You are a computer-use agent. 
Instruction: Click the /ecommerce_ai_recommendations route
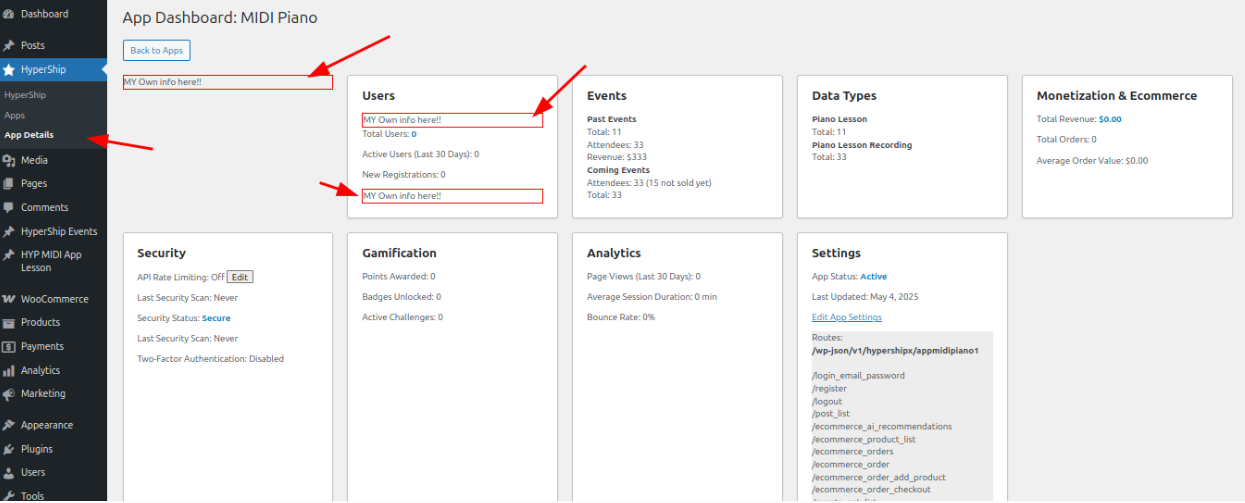[x=882, y=427]
